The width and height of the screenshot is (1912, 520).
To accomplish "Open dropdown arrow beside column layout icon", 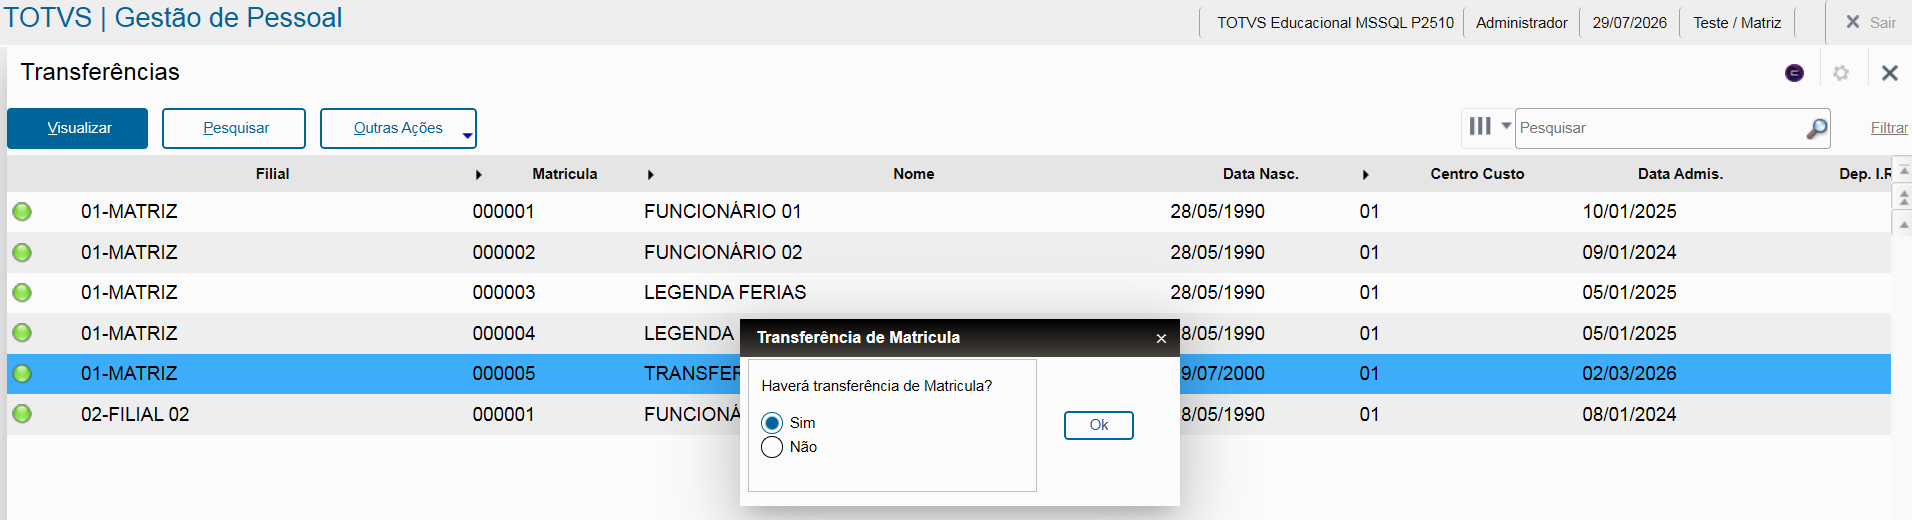I will click(1506, 126).
